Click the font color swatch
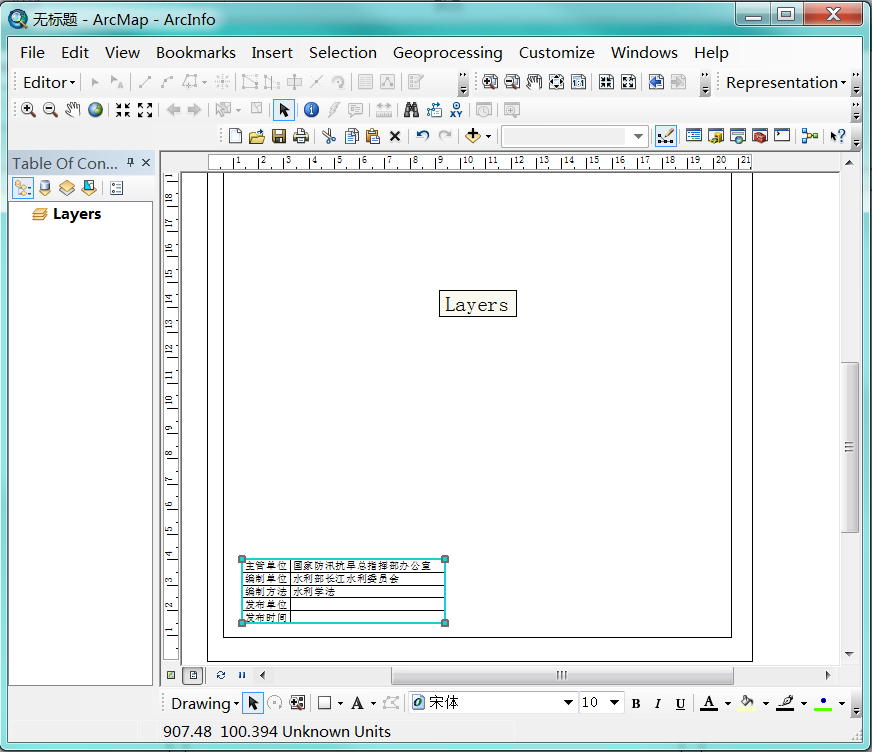The height and width of the screenshot is (752, 872). pos(708,704)
